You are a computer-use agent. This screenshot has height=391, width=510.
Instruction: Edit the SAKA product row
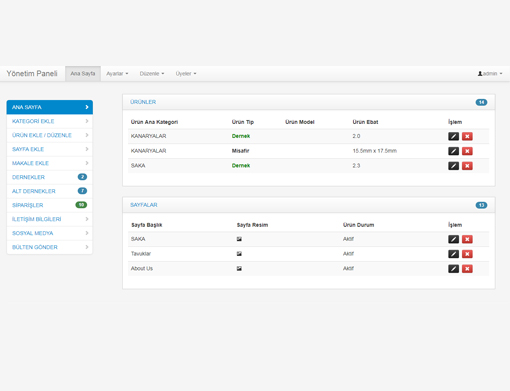[453, 166]
